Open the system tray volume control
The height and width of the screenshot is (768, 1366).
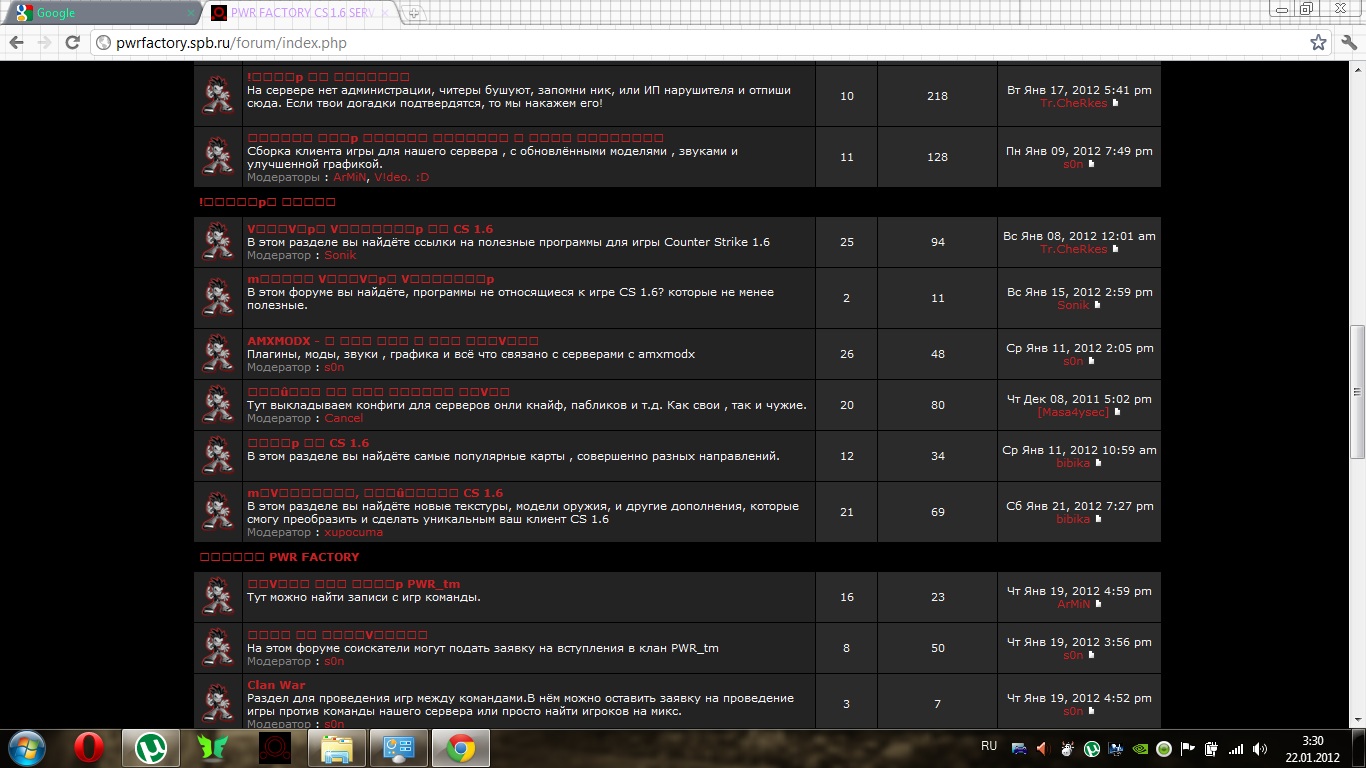(1259, 748)
